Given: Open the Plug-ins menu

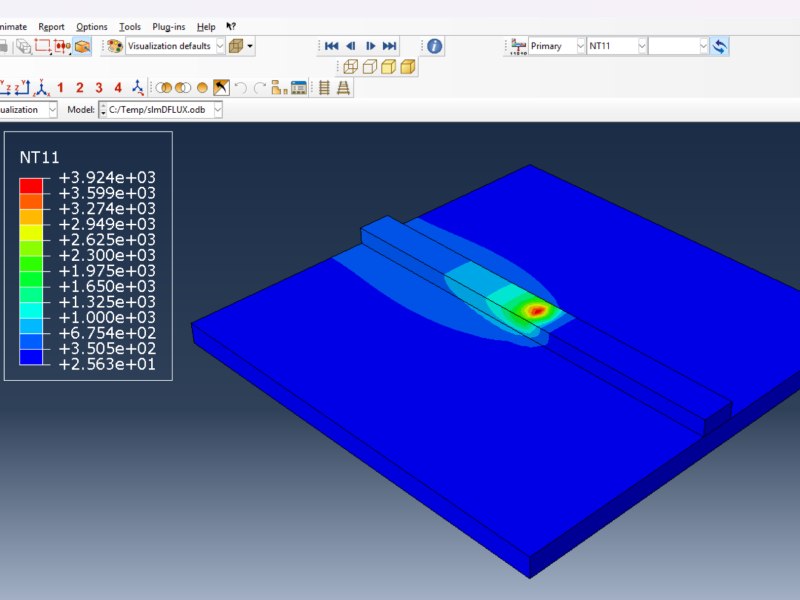Looking at the screenshot, I should point(168,27).
